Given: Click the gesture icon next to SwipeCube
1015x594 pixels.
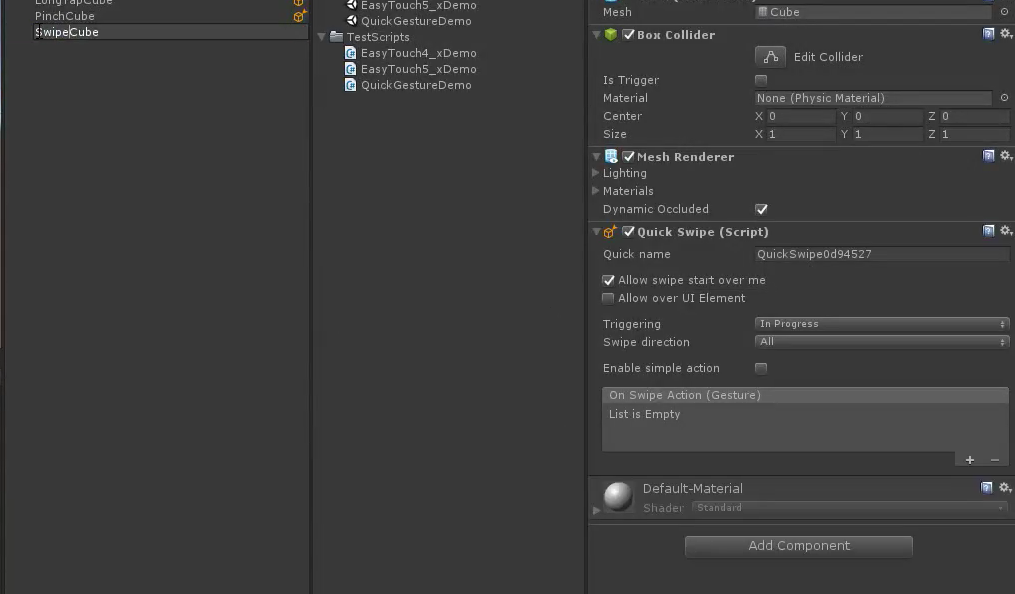Looking at the screenshot, I should tap(299, 32).
